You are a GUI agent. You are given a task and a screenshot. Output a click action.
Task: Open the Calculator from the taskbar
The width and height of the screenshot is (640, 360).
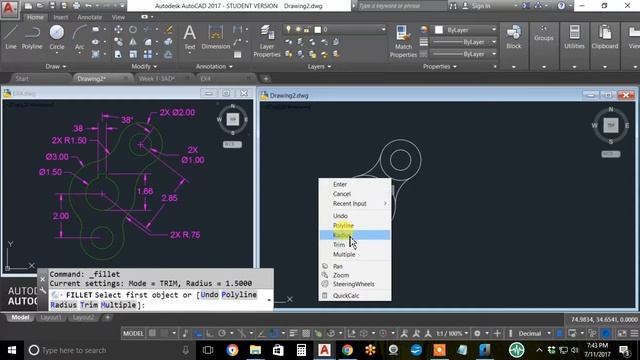301,350
